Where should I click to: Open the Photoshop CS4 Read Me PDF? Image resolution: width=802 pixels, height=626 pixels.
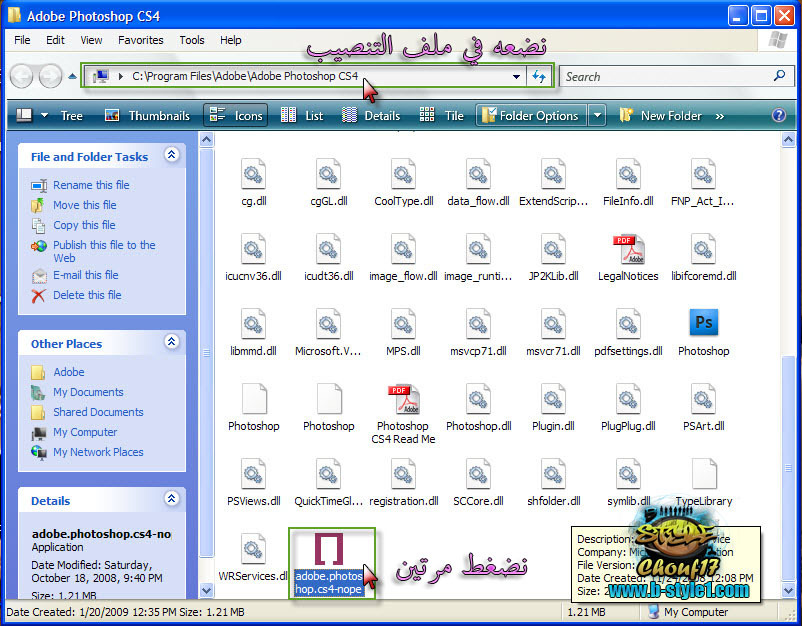pyautogui.click(x=404, y=414)
